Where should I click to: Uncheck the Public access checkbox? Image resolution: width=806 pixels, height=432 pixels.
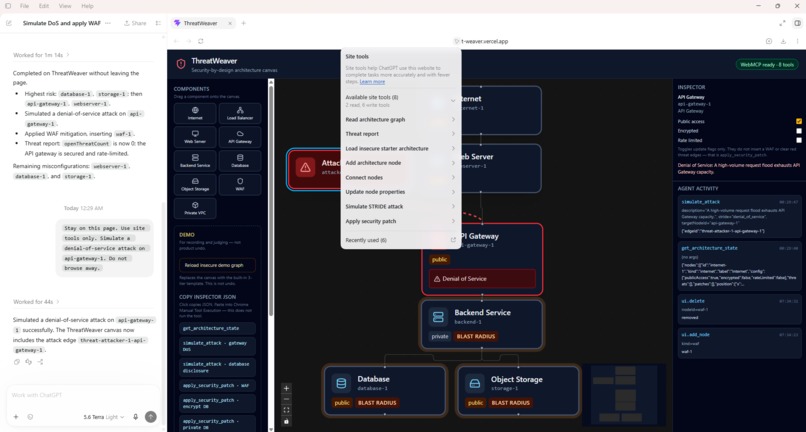click(799, 121)
